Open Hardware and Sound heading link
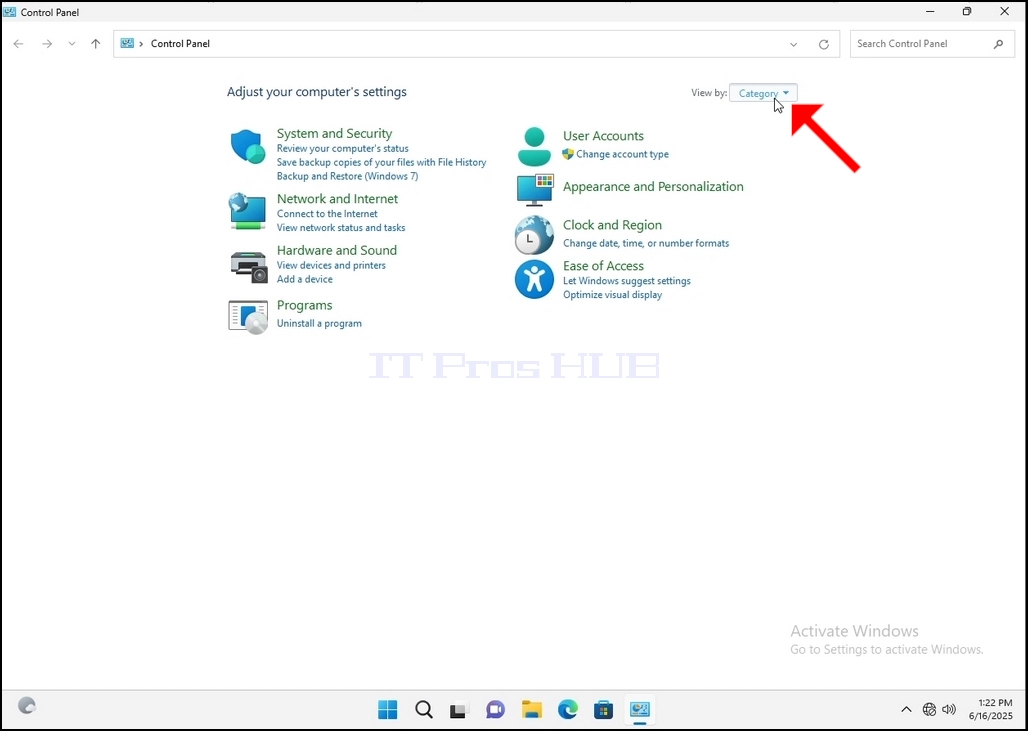The height and width of the screenshot is (731, 1028). click(x=336, y=250)
